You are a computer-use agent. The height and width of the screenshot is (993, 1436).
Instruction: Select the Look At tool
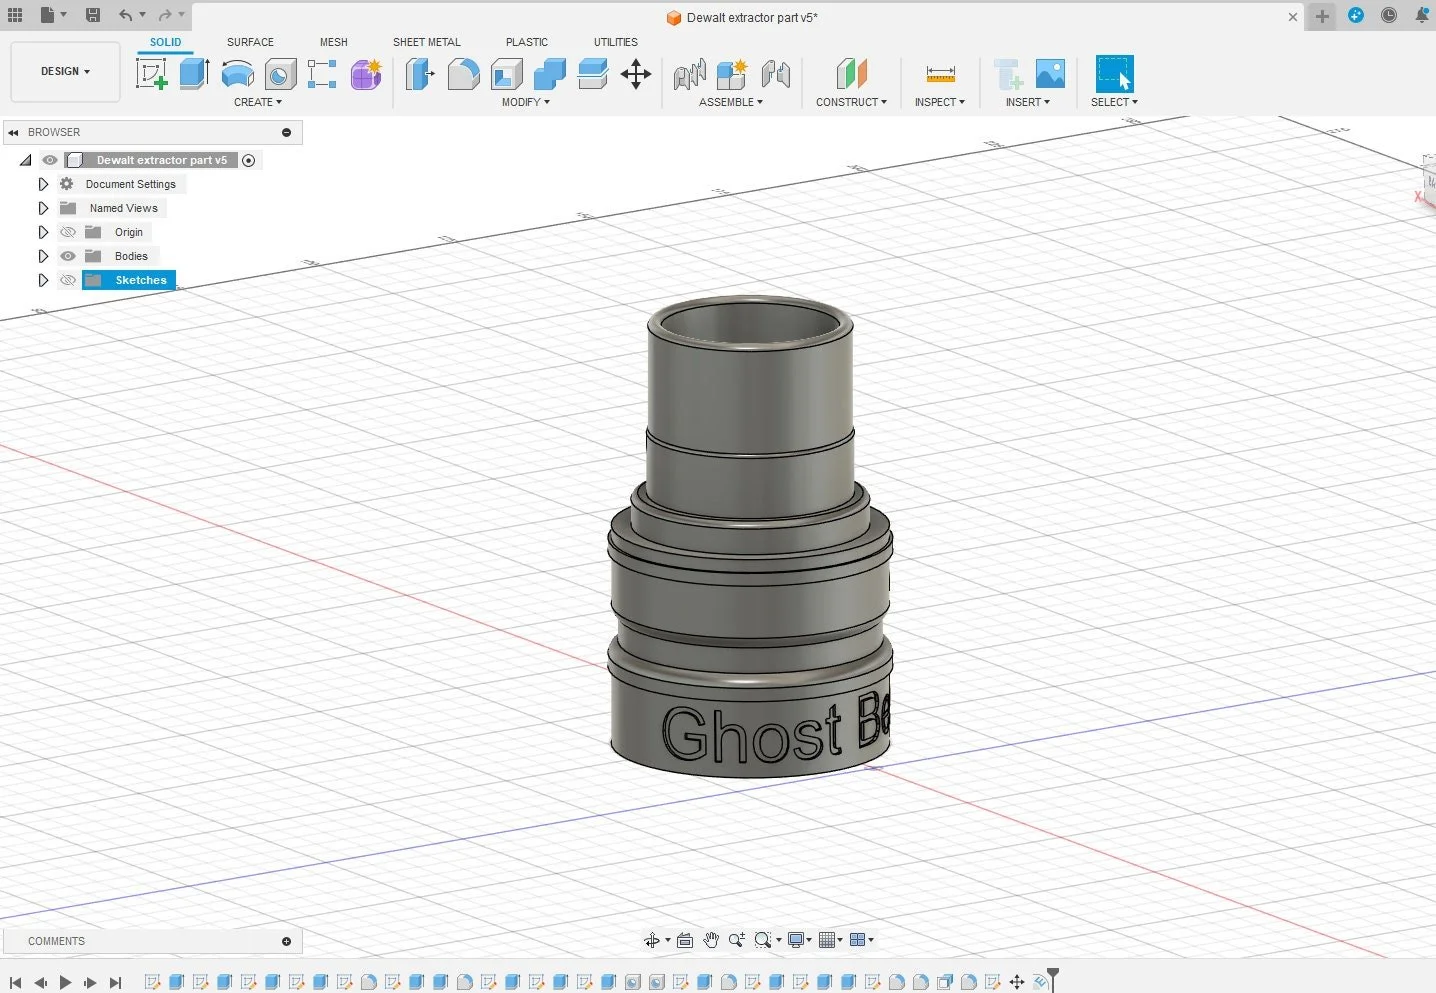[685, 940]
